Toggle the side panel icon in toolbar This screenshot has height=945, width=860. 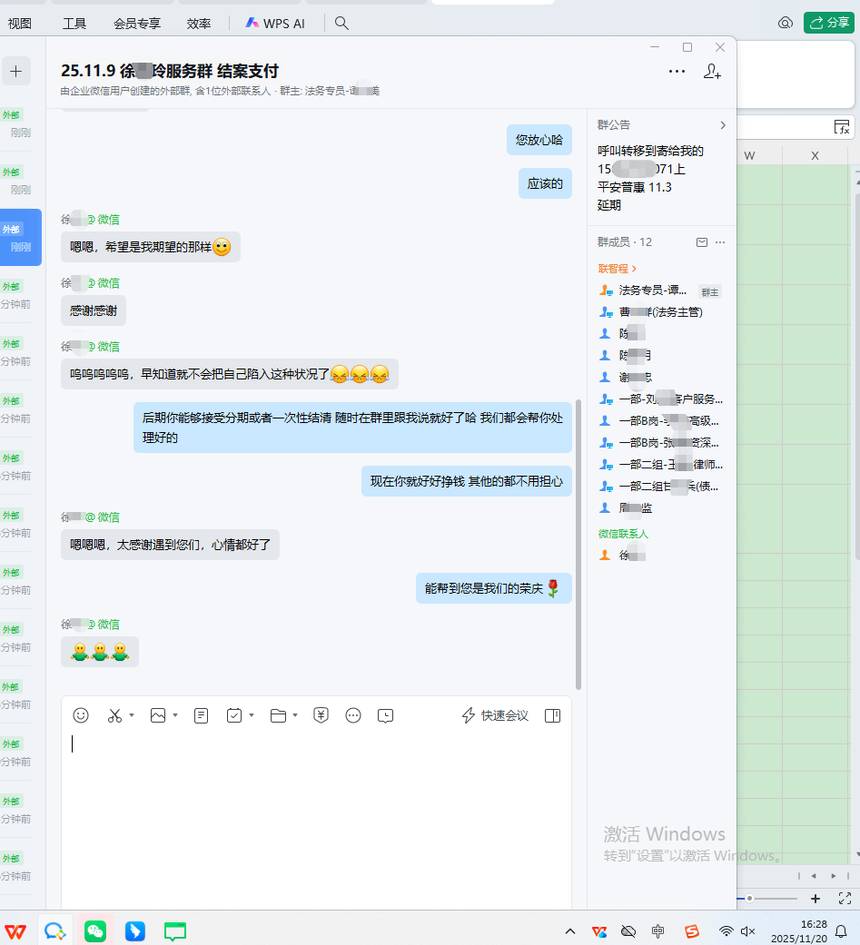(553, 715)
